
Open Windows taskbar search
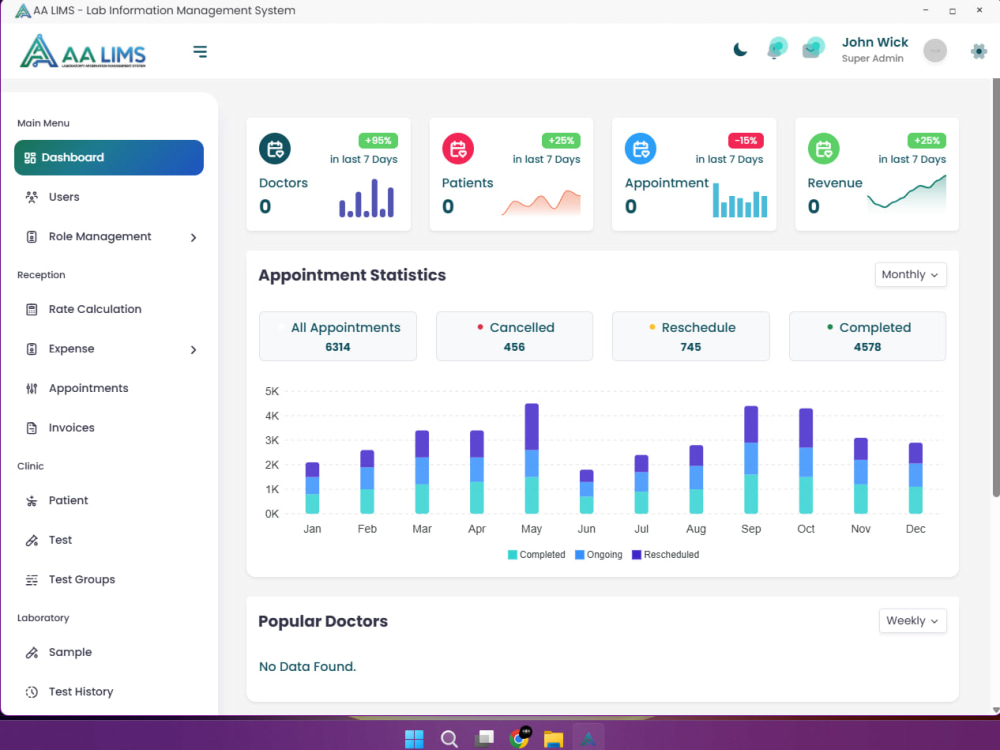[x=449, y=739]
